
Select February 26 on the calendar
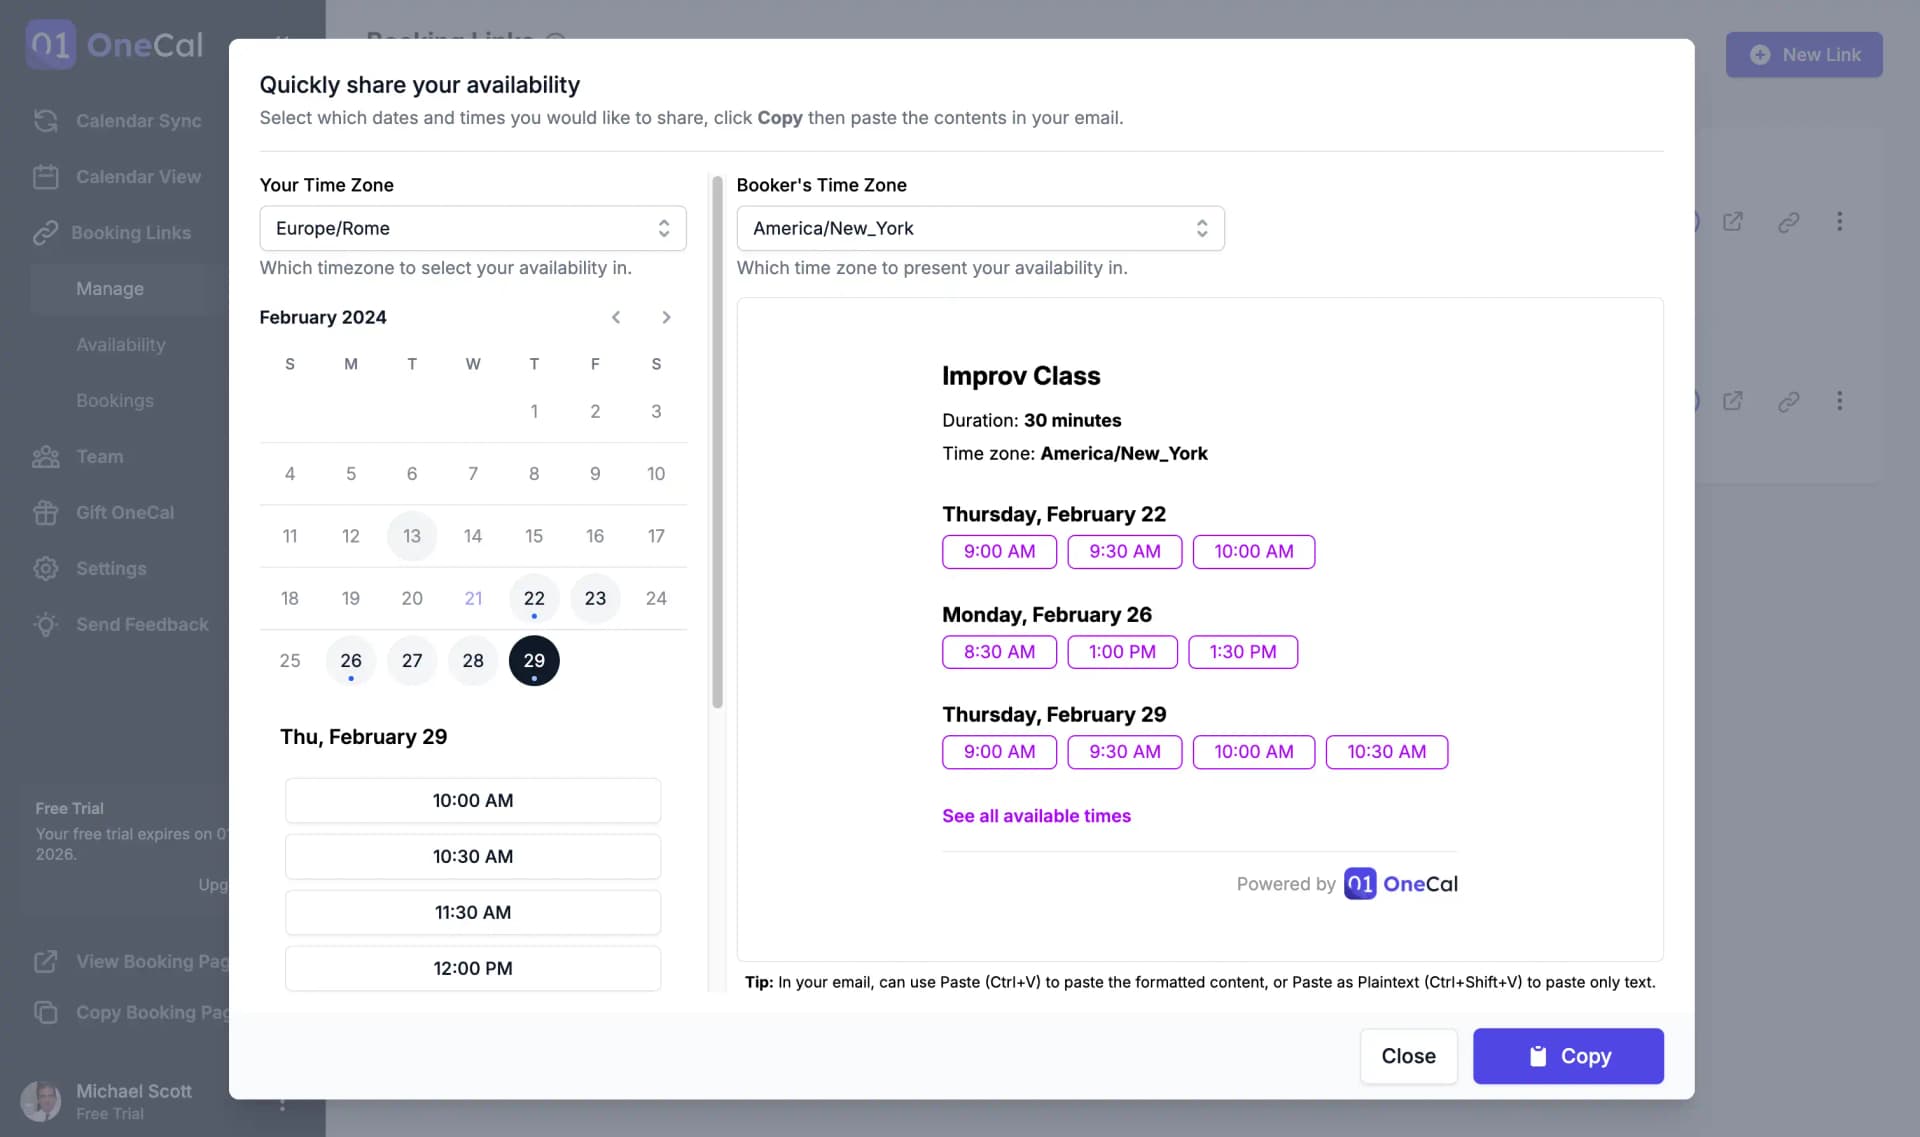350,661
